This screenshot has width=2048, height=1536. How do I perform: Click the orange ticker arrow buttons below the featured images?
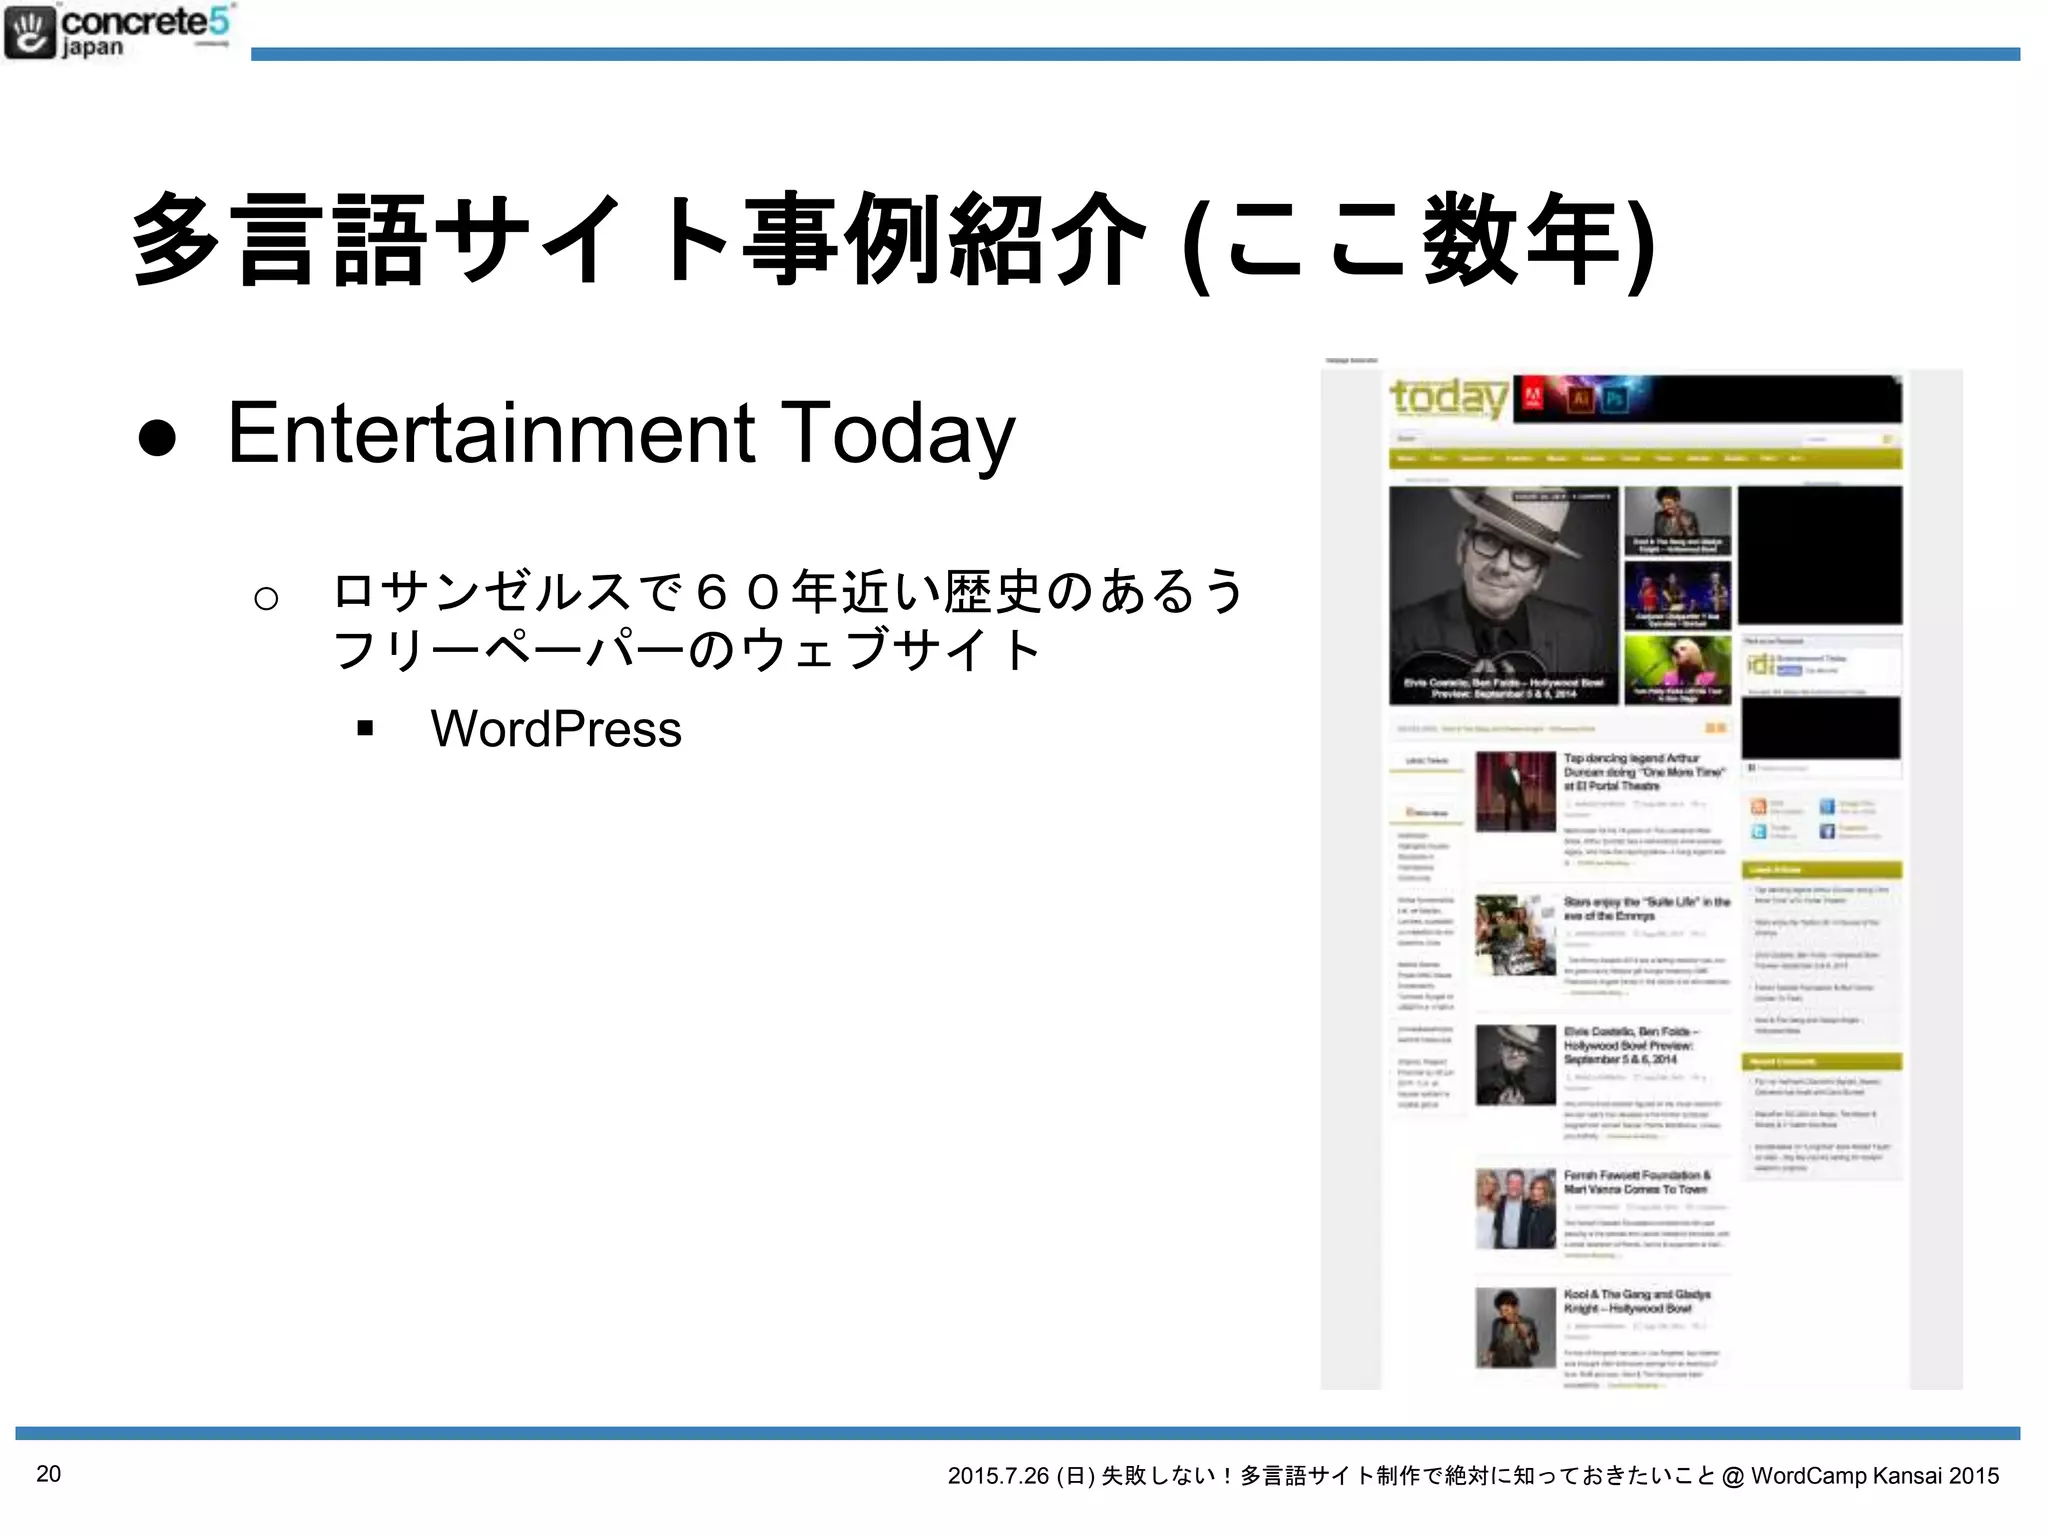coord(1716,728)
